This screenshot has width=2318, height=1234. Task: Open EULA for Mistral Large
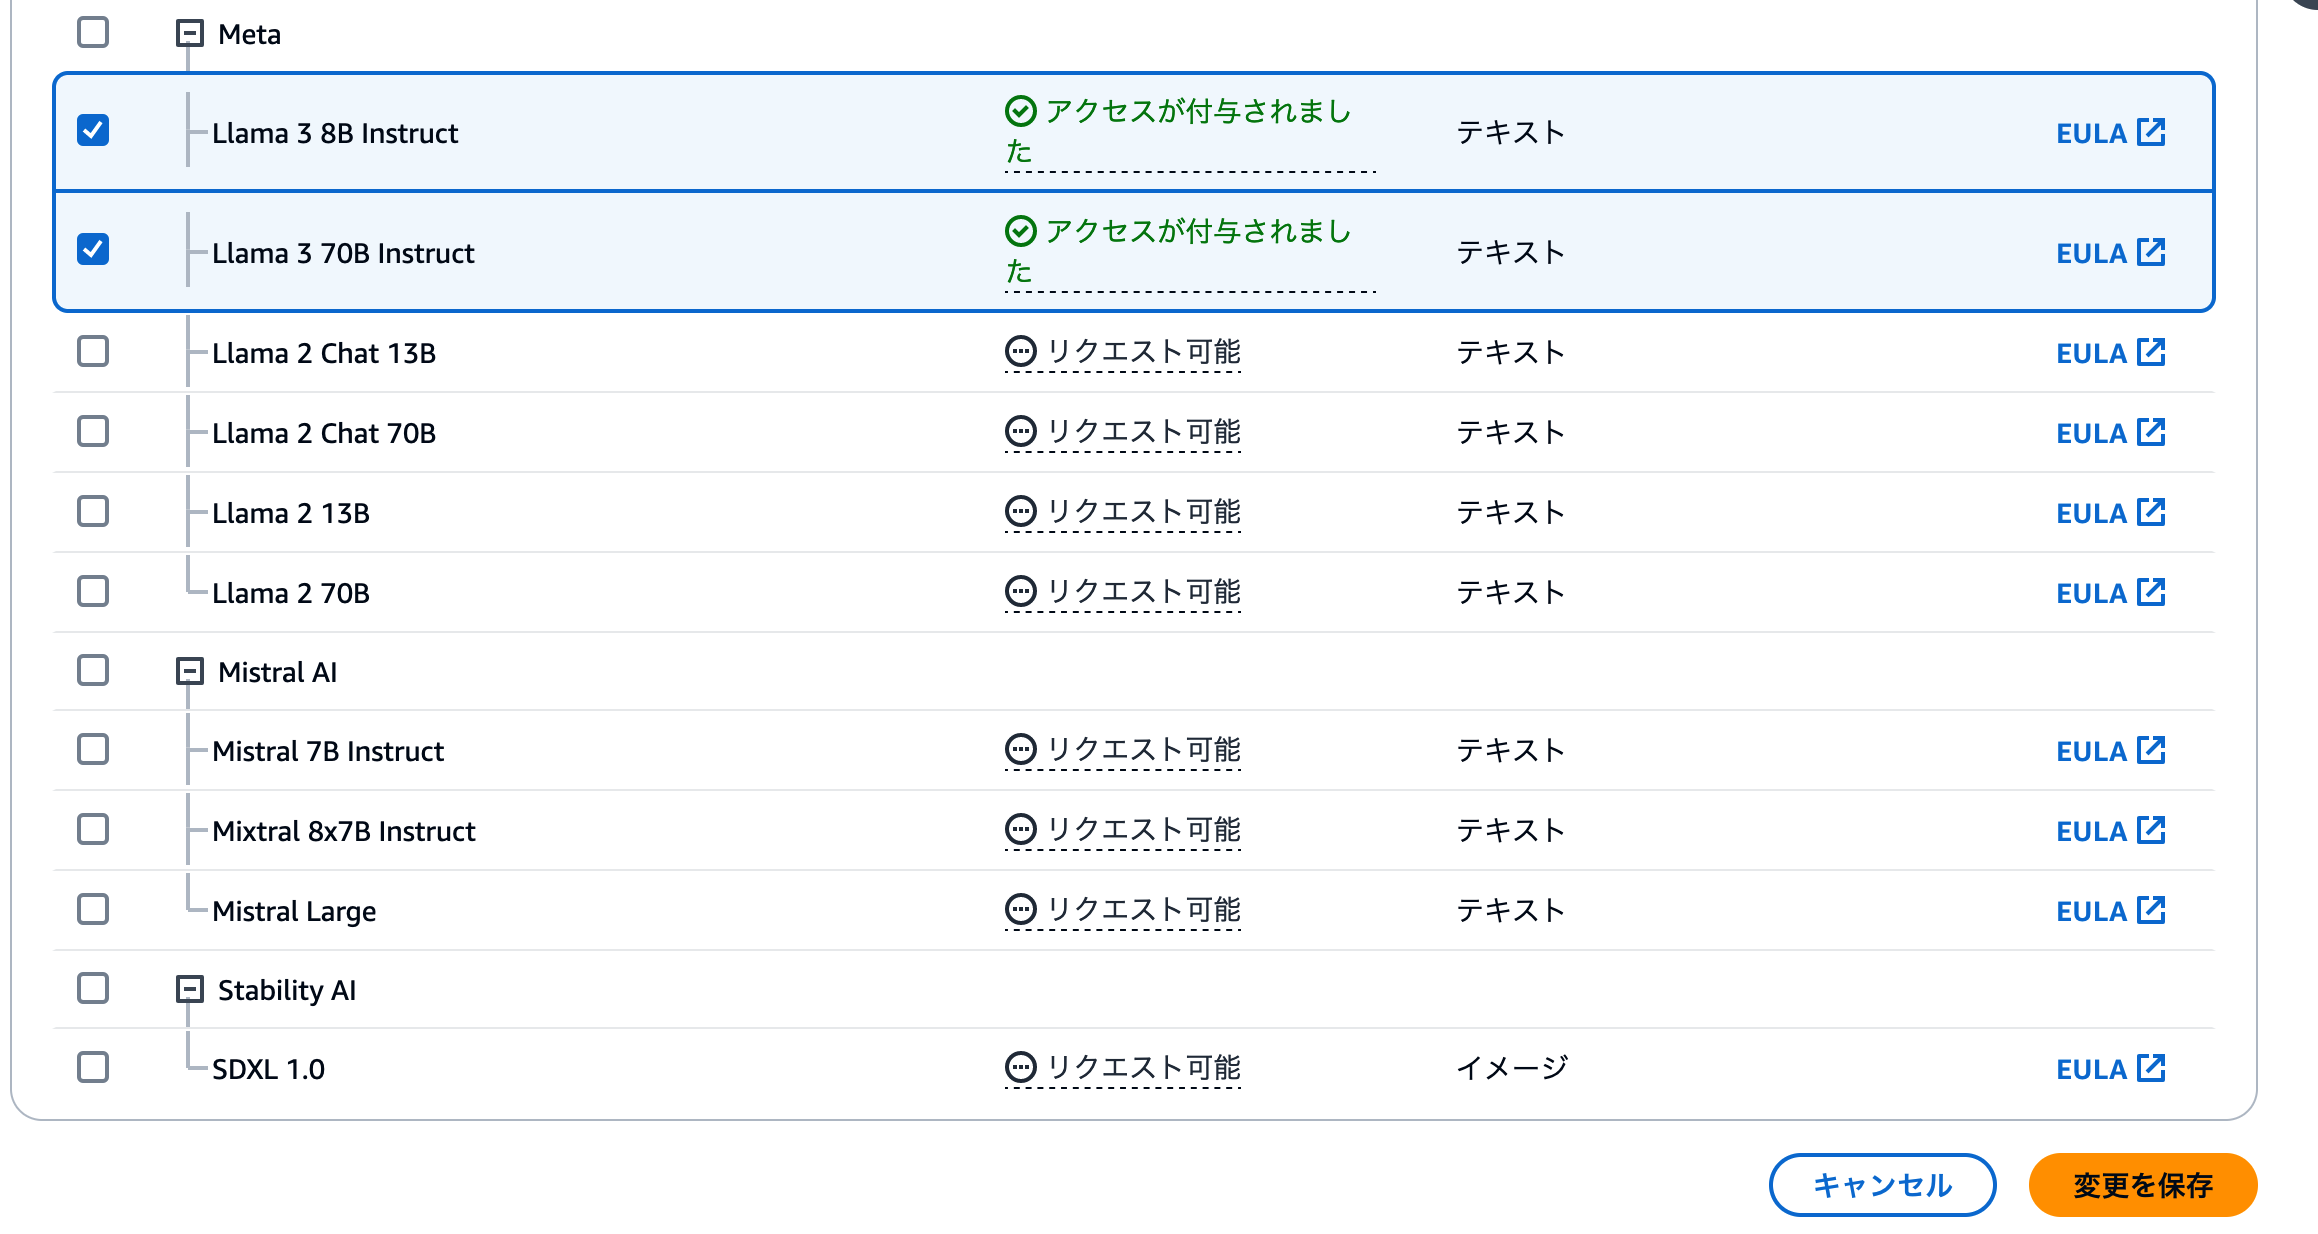[x=2110, y=910]
